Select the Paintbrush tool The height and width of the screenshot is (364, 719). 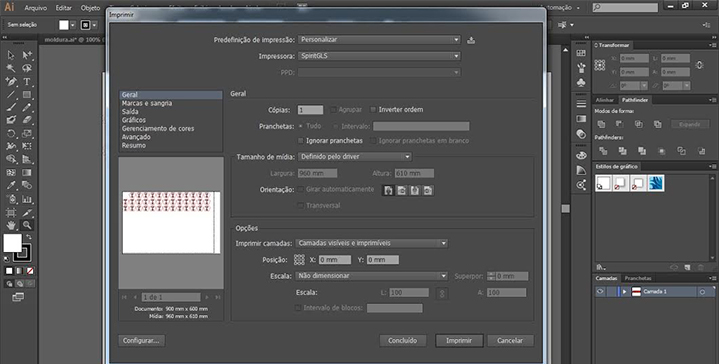coord(11,108)
